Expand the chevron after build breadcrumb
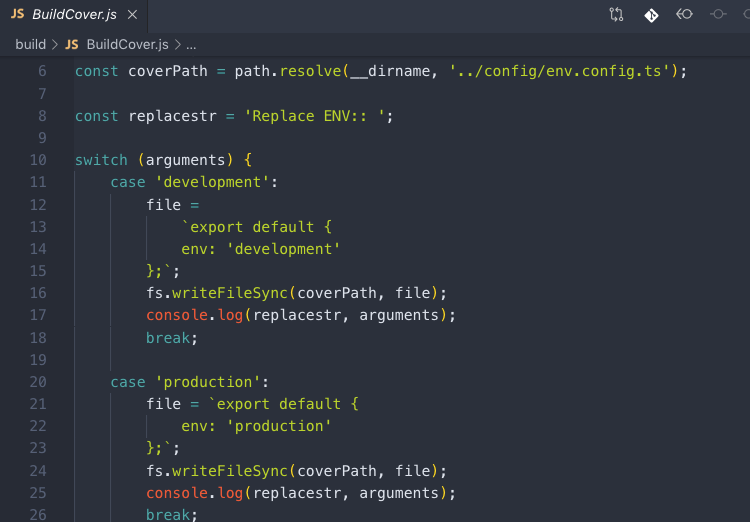The image size is (750, 522). coord(55,44)
